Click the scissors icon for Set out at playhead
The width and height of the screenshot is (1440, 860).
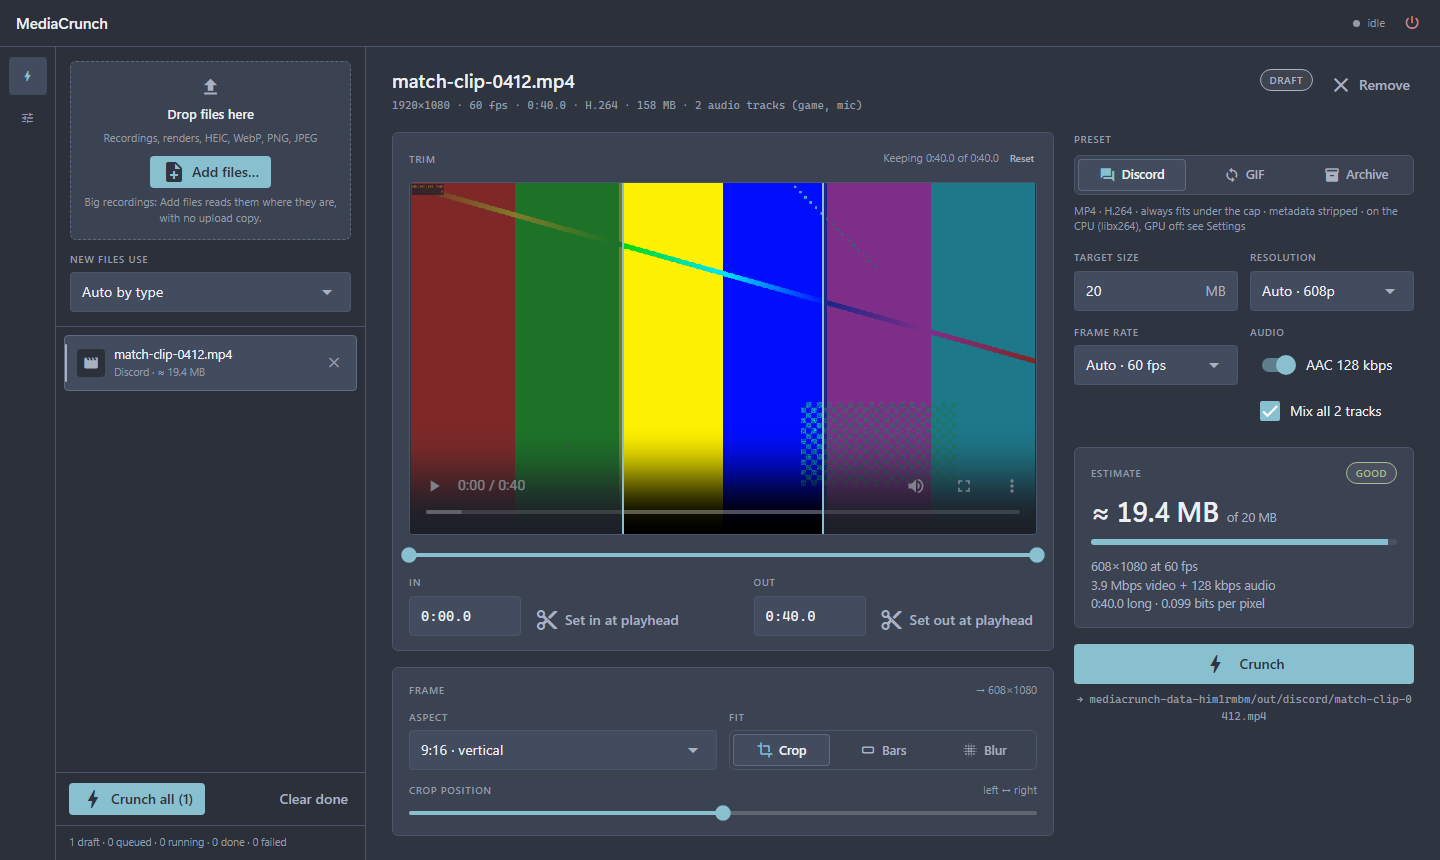891,620
